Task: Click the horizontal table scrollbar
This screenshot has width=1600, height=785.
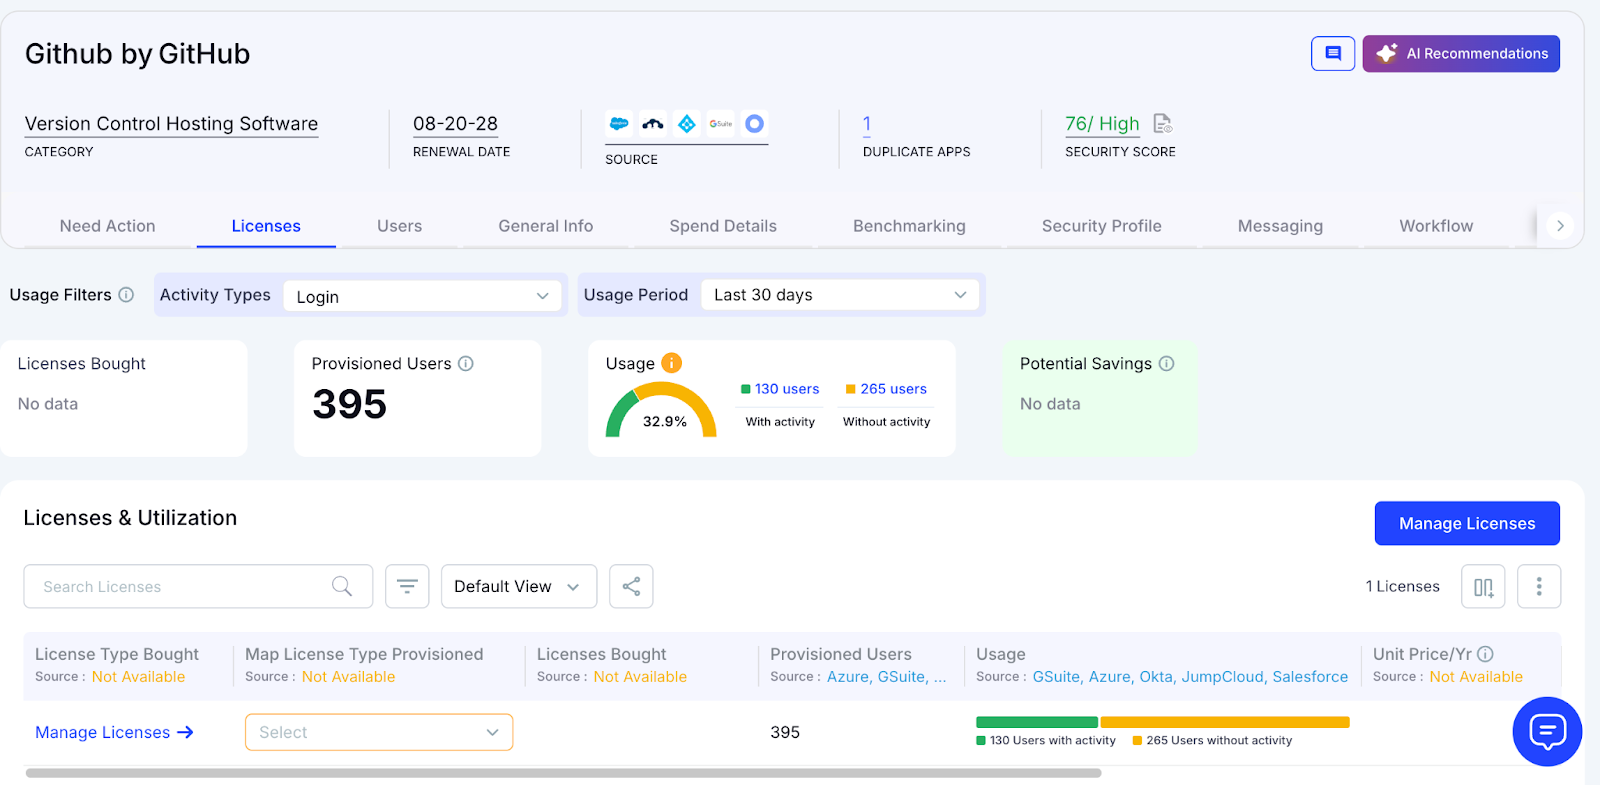Action: click(x=563, y=773)
